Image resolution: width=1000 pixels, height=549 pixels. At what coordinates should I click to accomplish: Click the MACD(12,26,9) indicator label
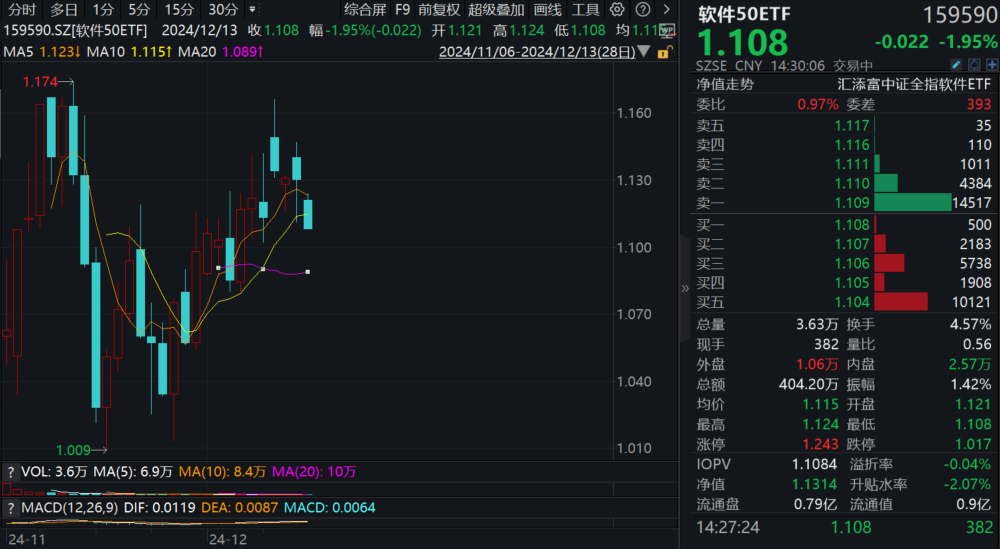(70, 508)
